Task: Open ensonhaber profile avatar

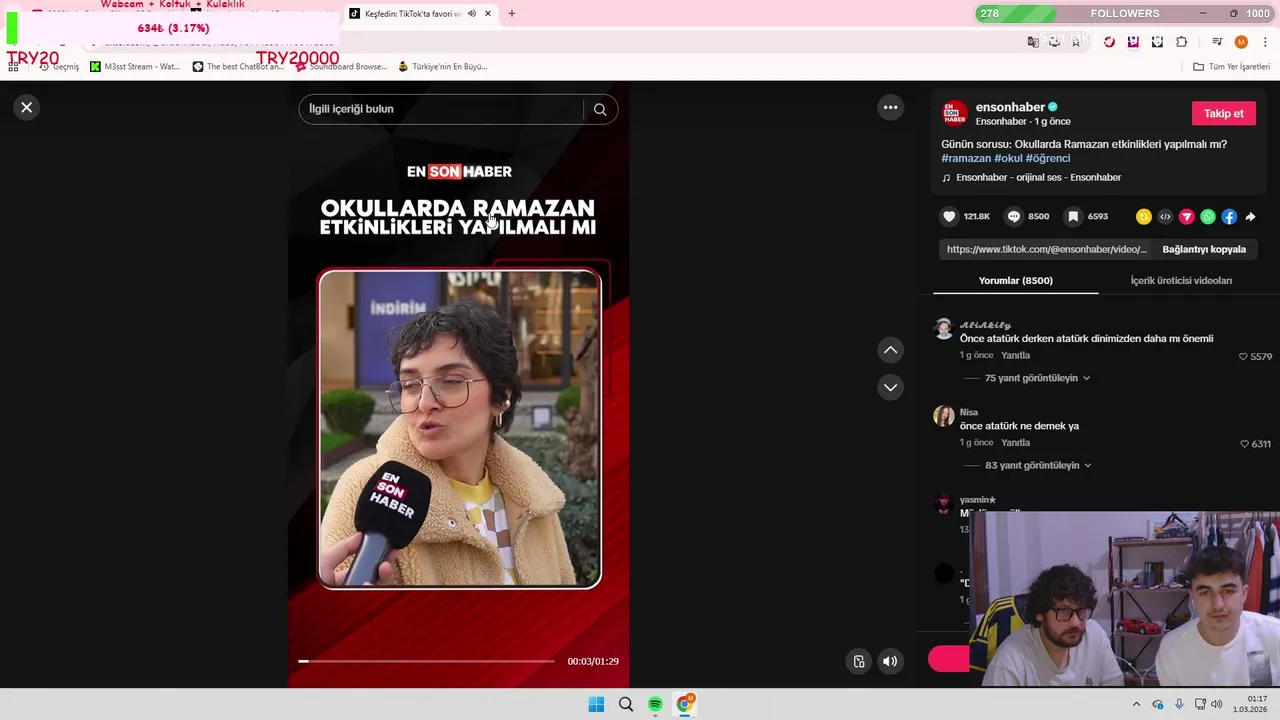Action: coord(955,113)
